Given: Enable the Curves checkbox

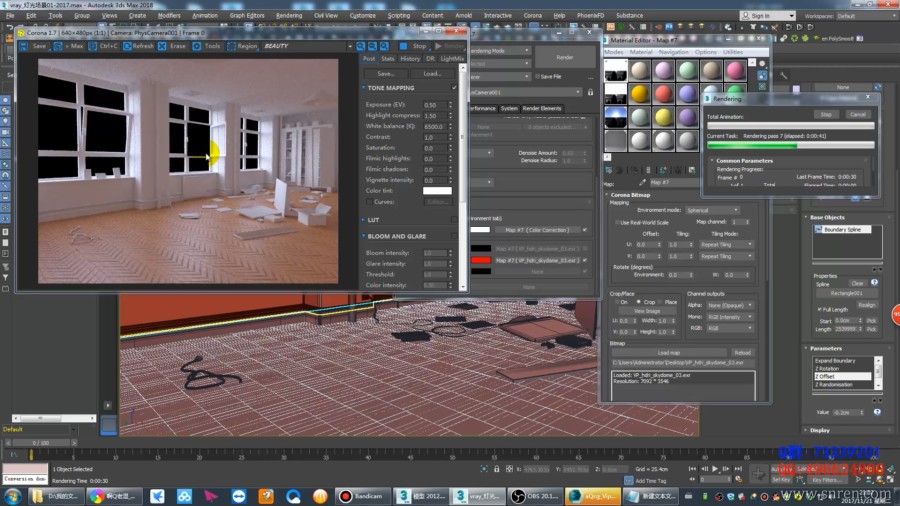Looking at the screenshot, I should (x=367, y=202).
